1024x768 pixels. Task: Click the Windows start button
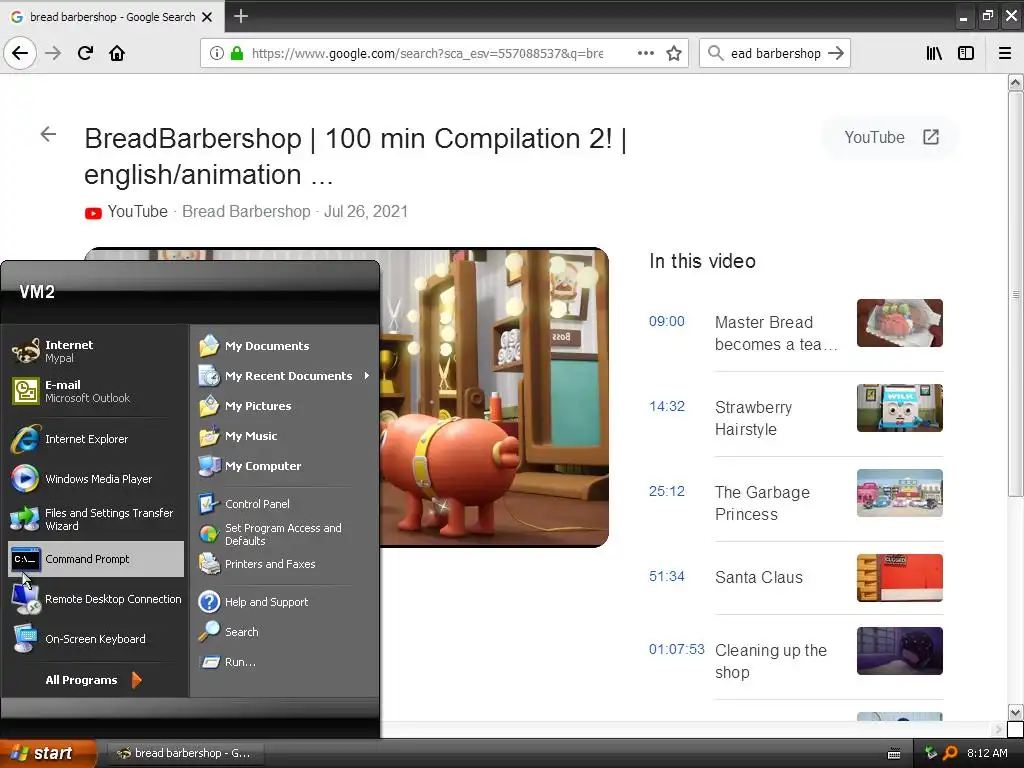(47, 753)
